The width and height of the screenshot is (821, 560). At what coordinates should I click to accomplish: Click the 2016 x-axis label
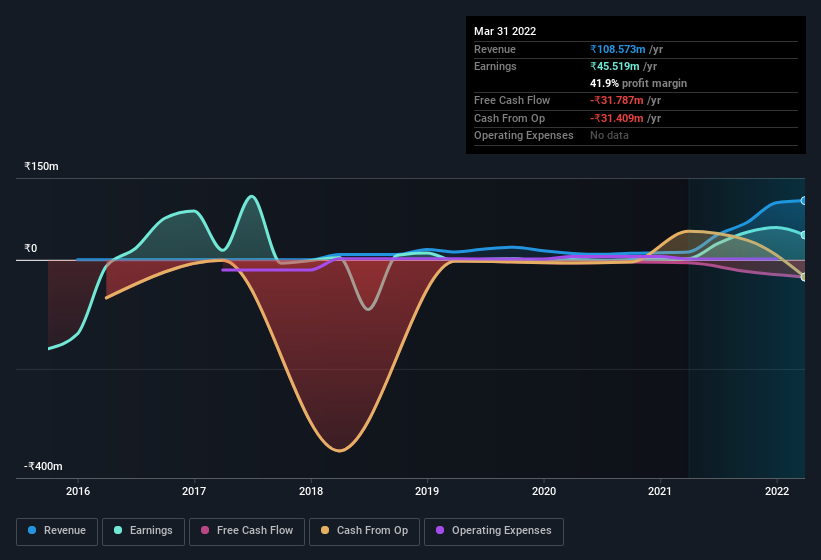(x=78, y=491)
